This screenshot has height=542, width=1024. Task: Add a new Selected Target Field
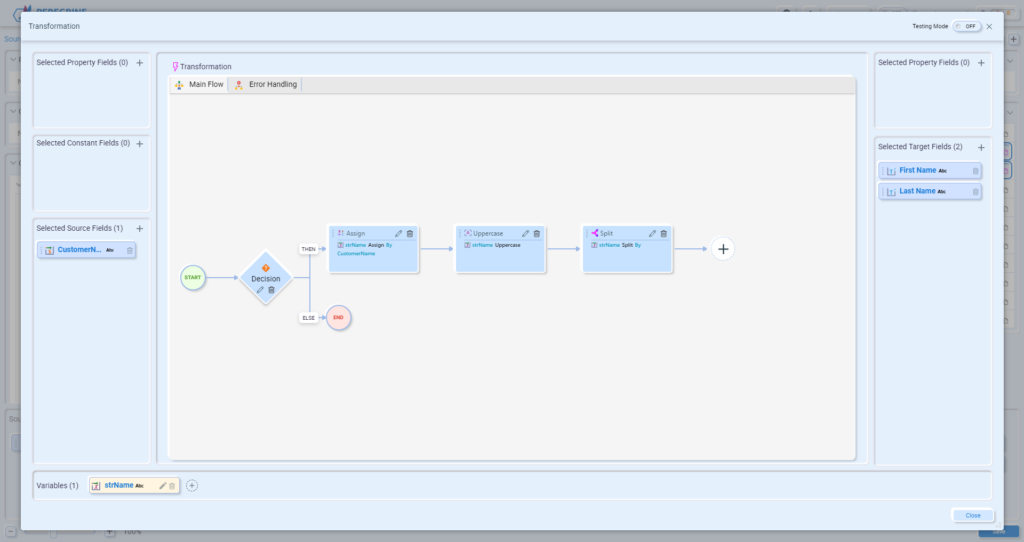(981, 147)
